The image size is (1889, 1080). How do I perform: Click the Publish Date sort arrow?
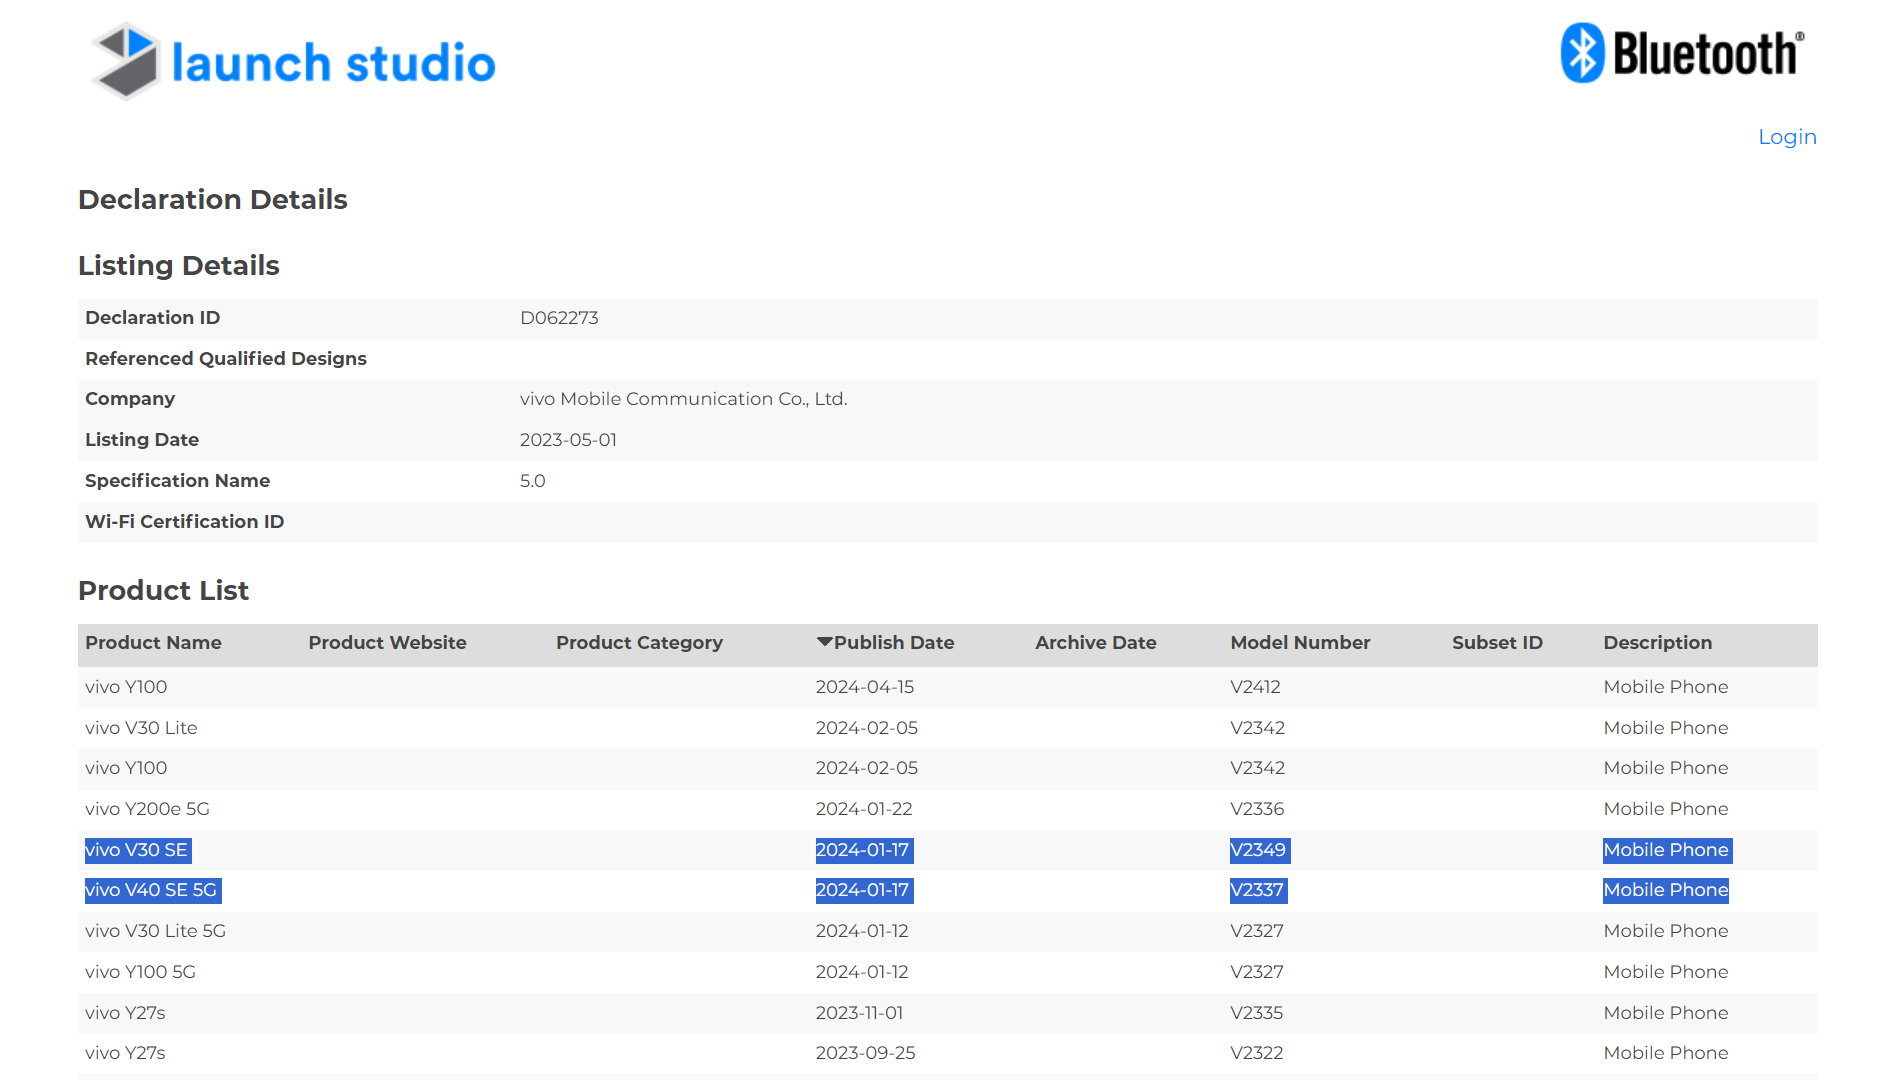pyautogui.click(x=824, y=642)
